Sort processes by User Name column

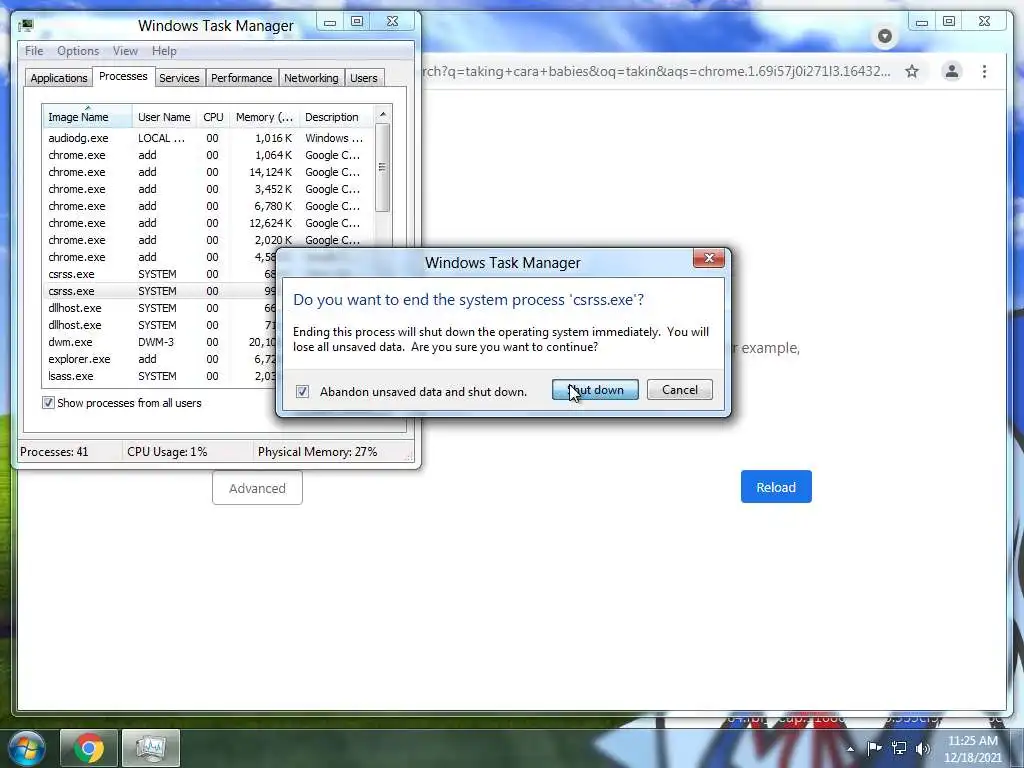[164, 117]
